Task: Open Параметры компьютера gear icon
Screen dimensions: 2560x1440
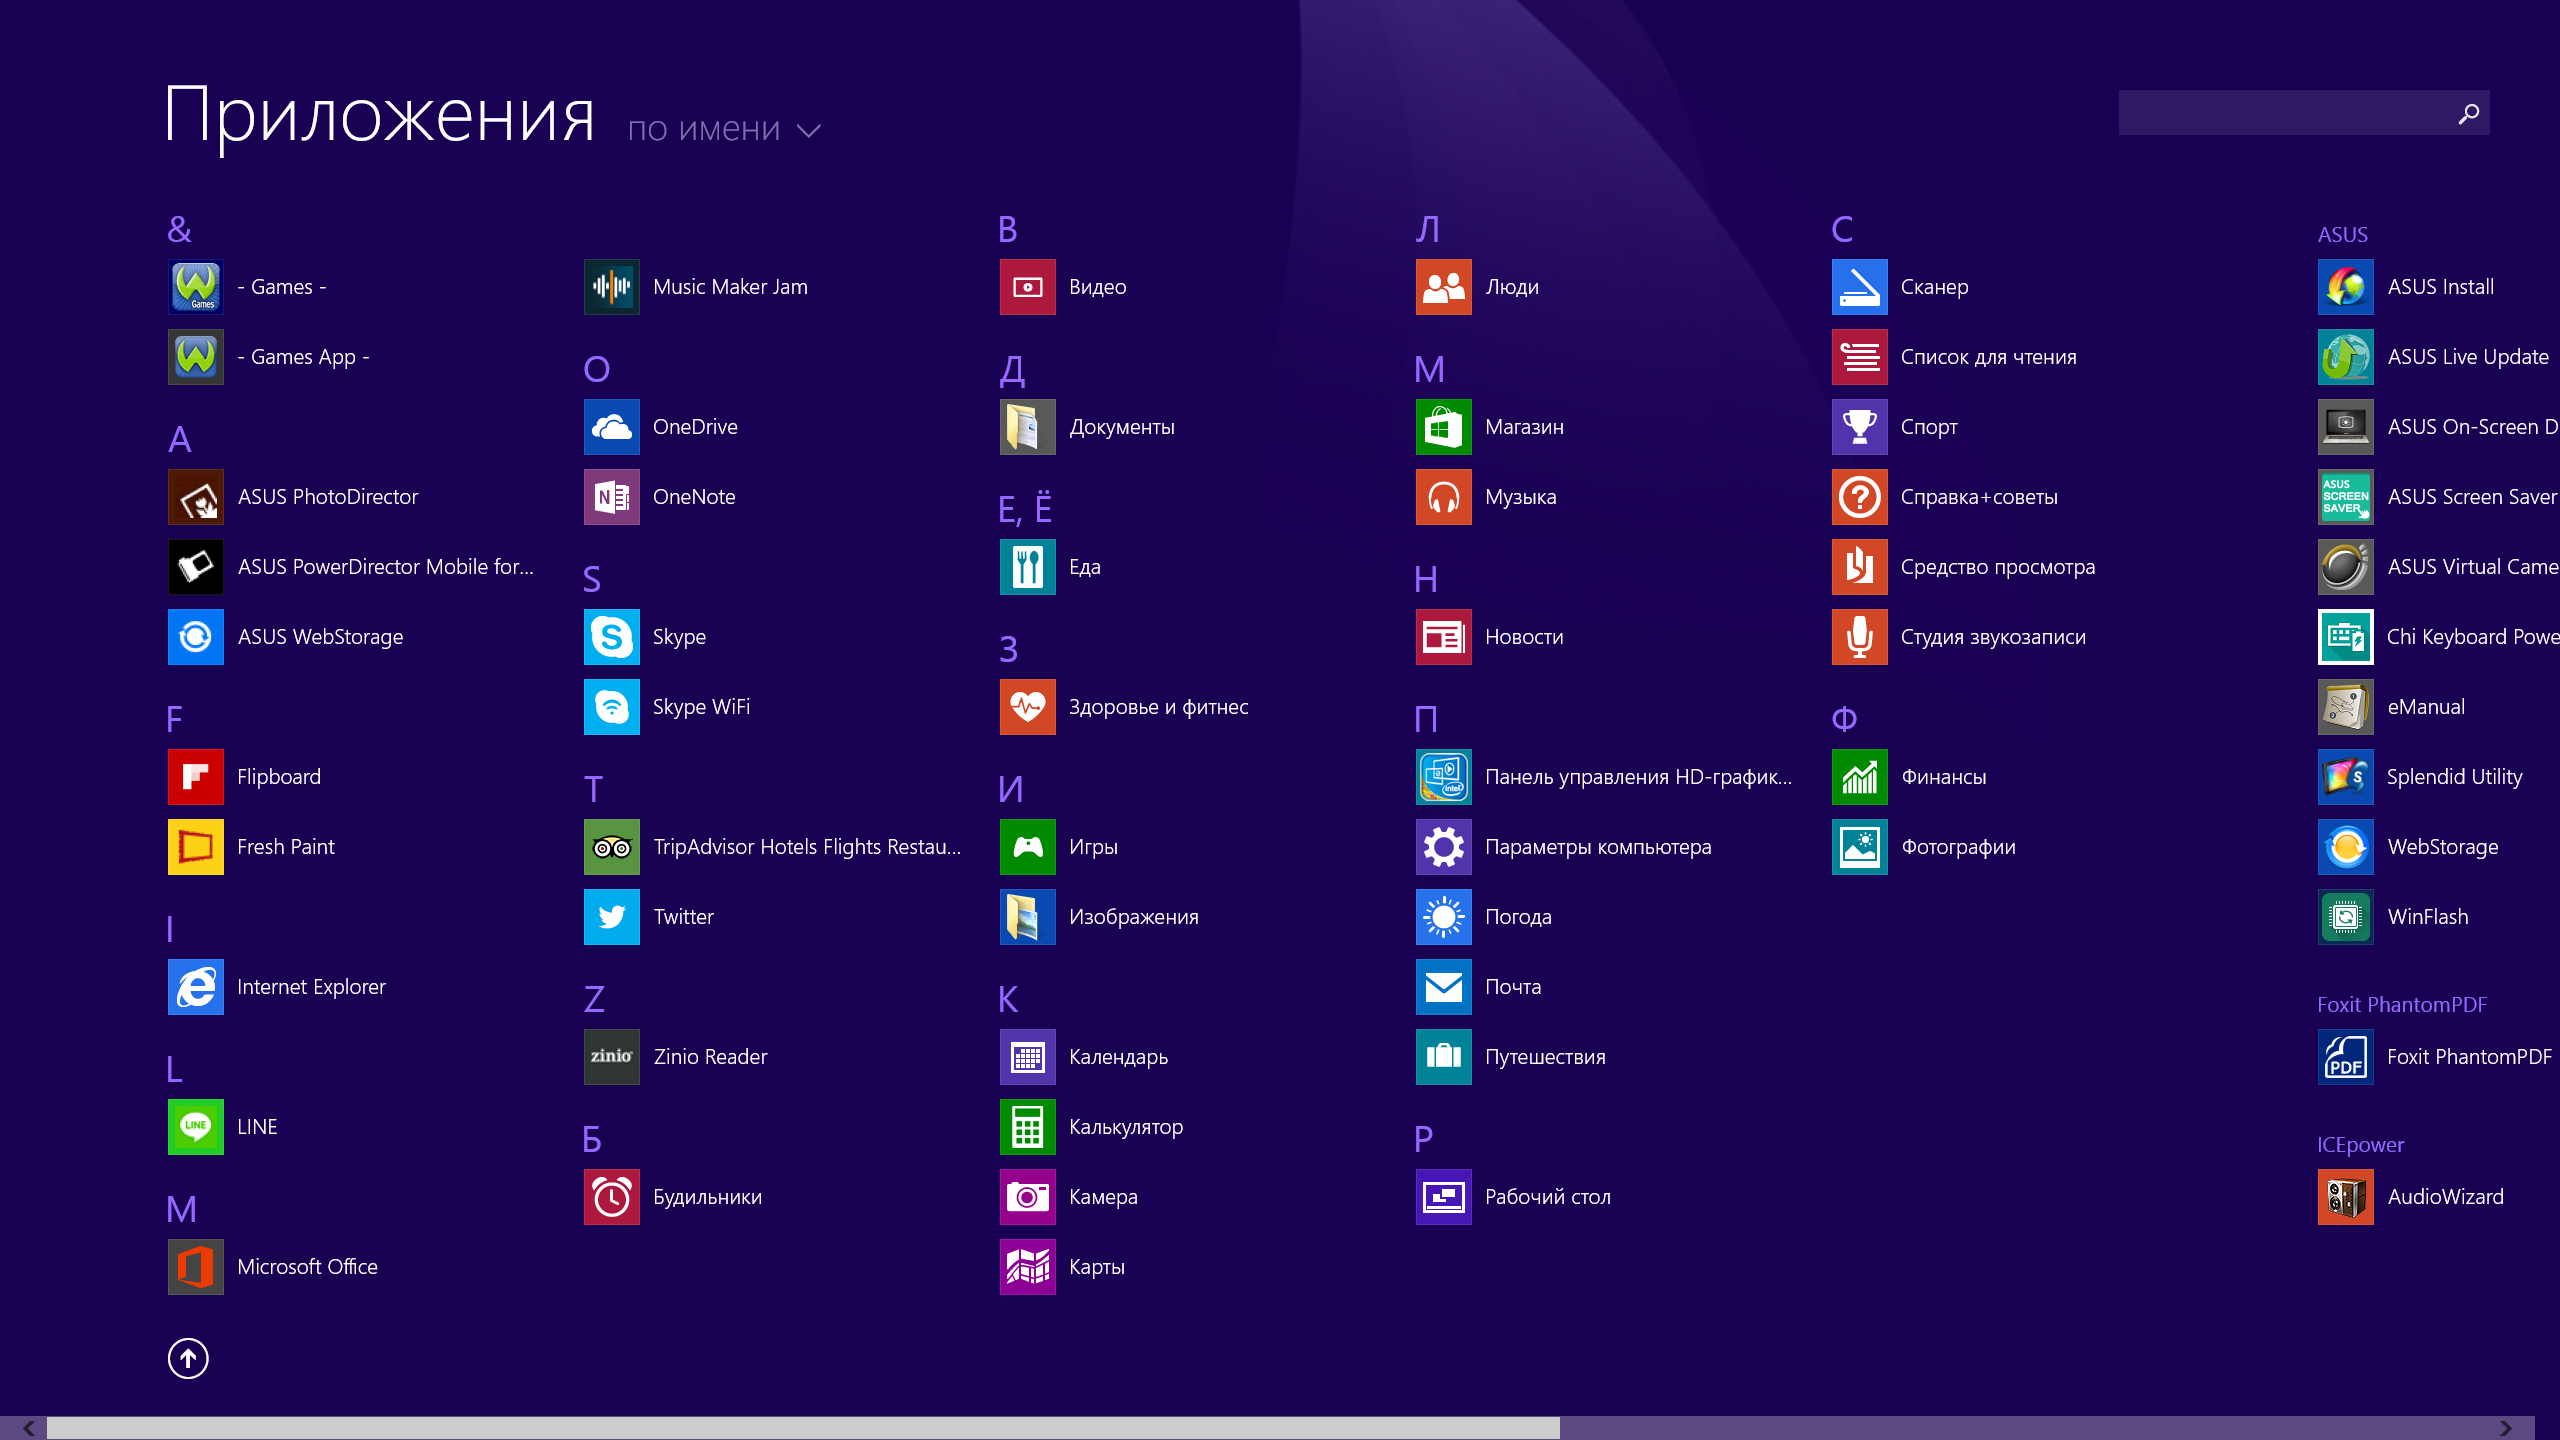Action: tap(1443, 847)
